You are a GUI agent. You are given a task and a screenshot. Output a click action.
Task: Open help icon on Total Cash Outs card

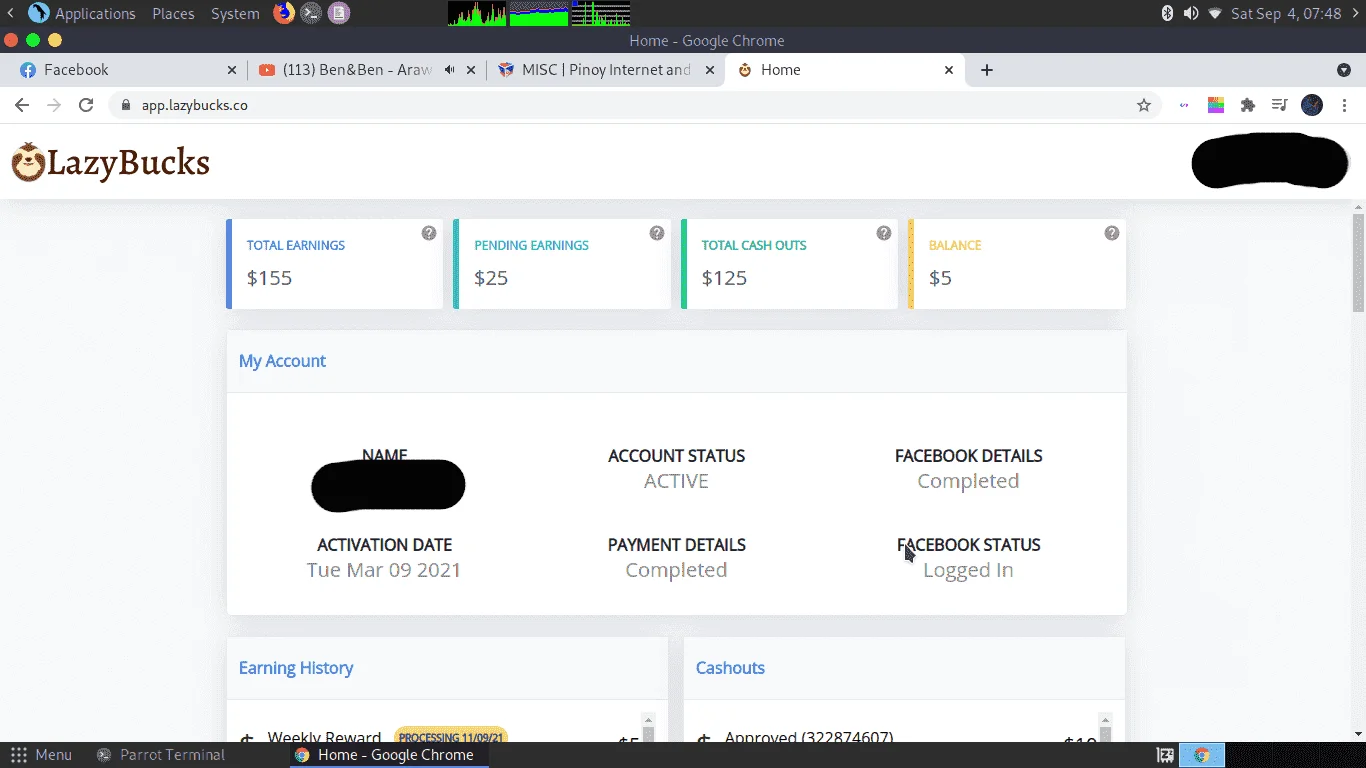(x=884, y=233)
